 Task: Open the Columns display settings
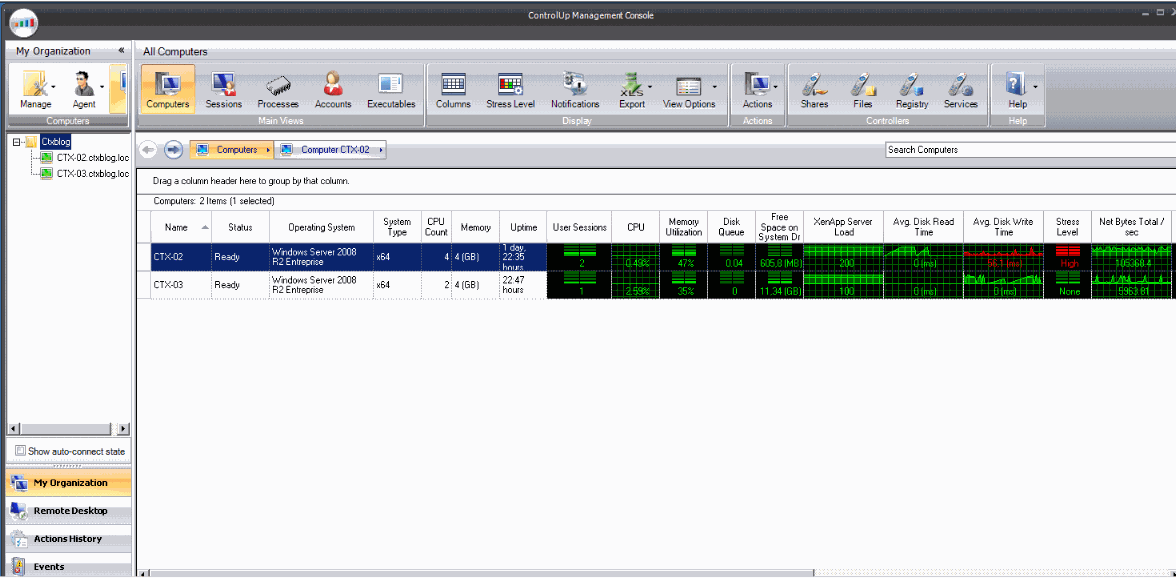pos(453,89)
